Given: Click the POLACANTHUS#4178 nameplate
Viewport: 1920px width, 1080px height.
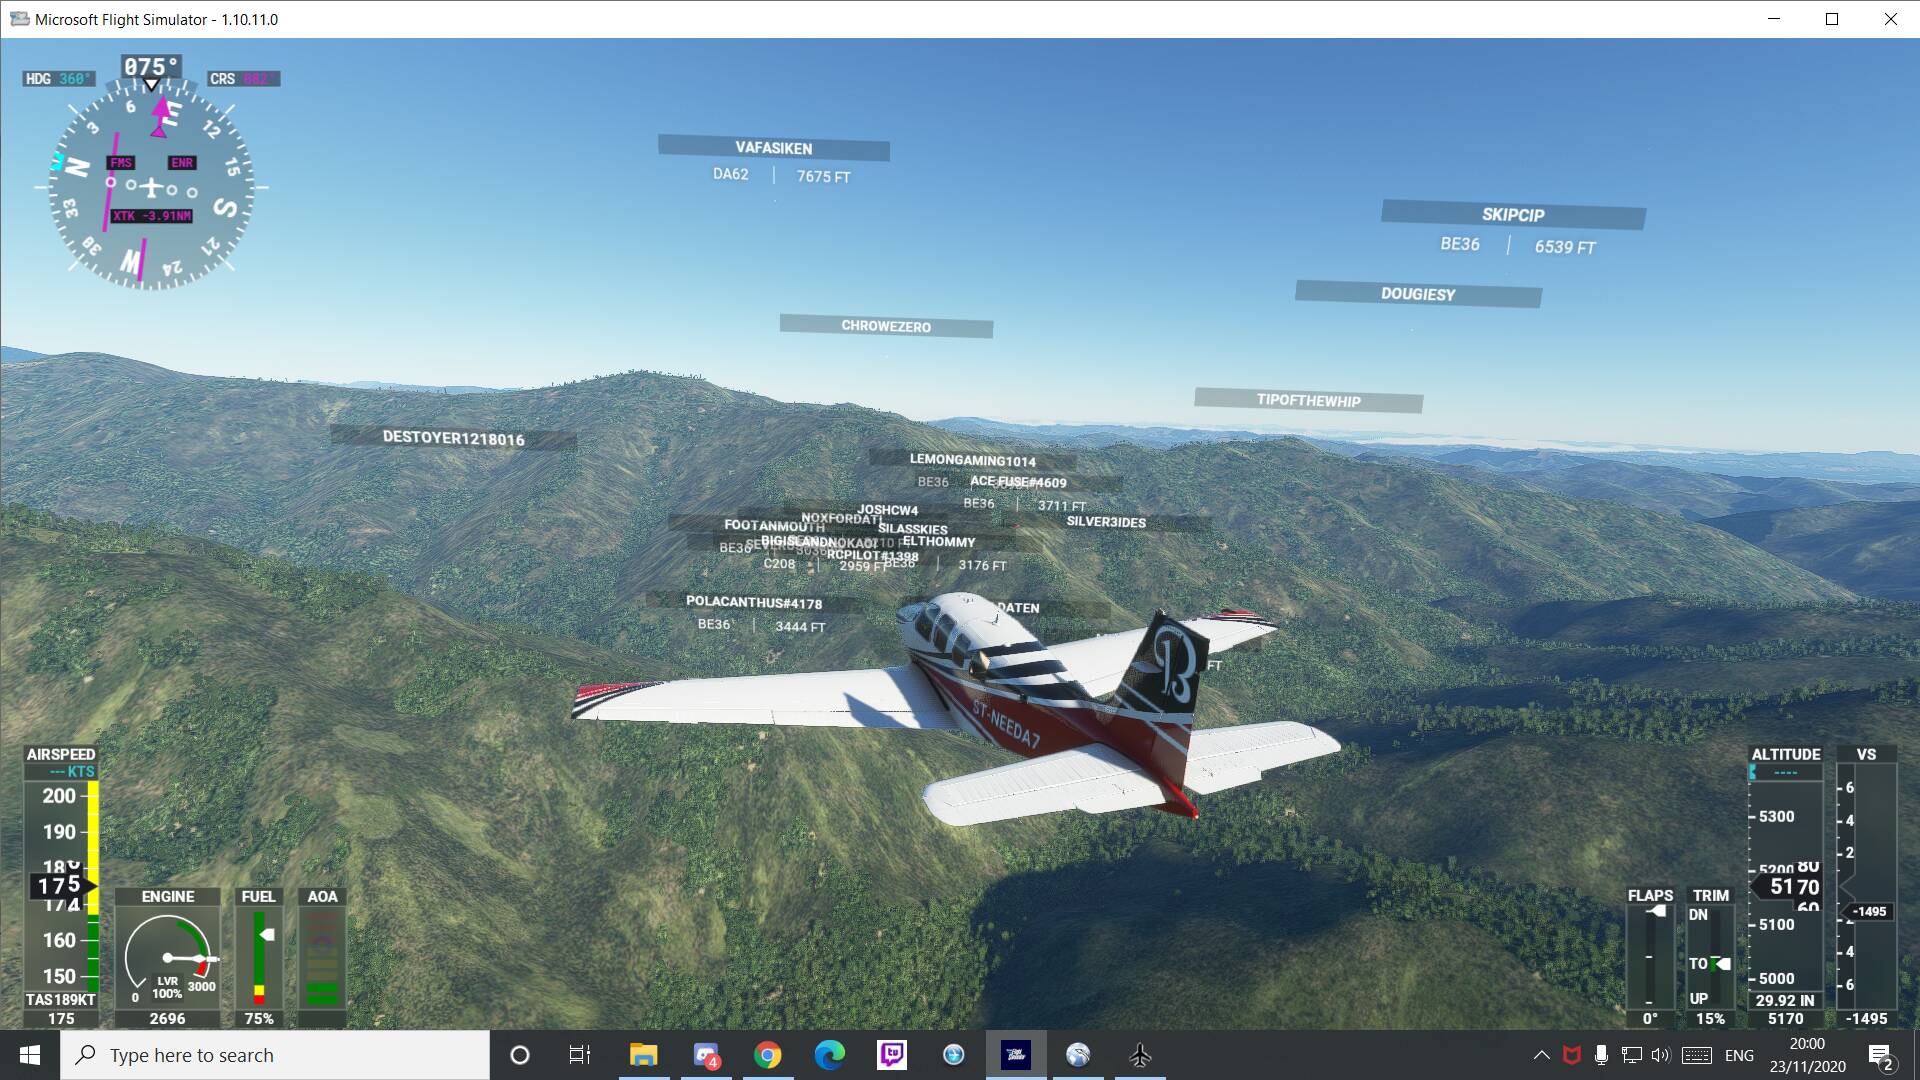Looking at the screenshot, I should click(754, 602).
